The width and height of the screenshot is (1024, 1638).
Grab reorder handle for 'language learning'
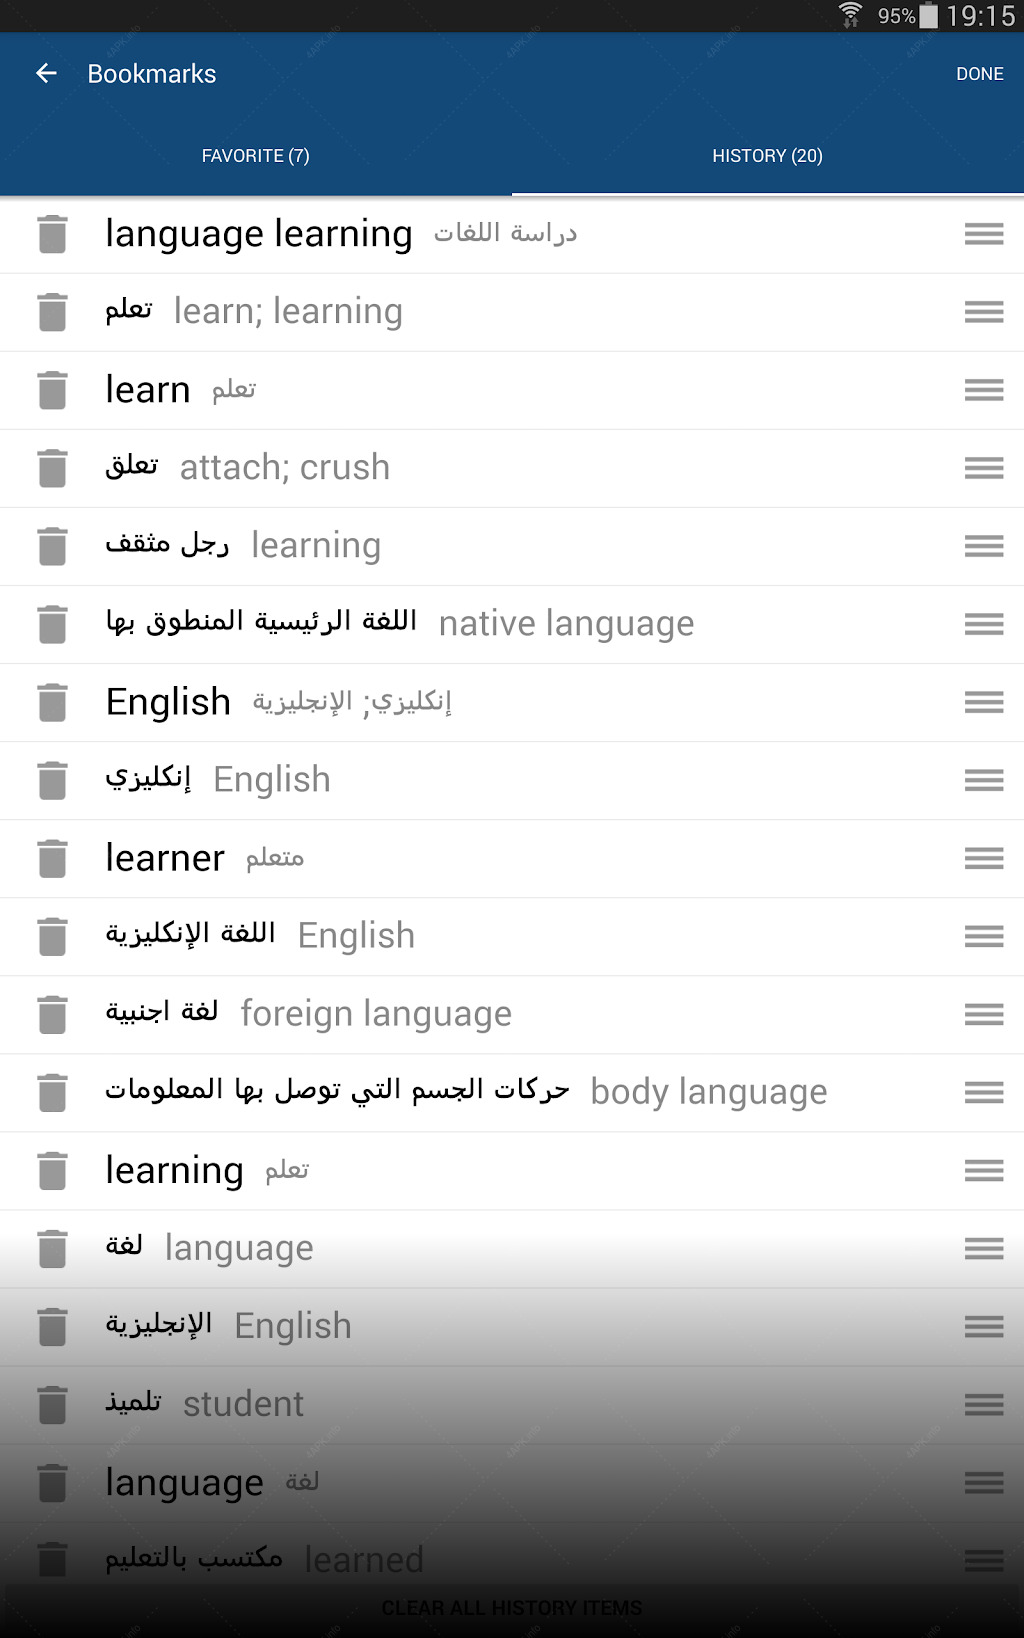pyautogui.click(x=984, y=234)
